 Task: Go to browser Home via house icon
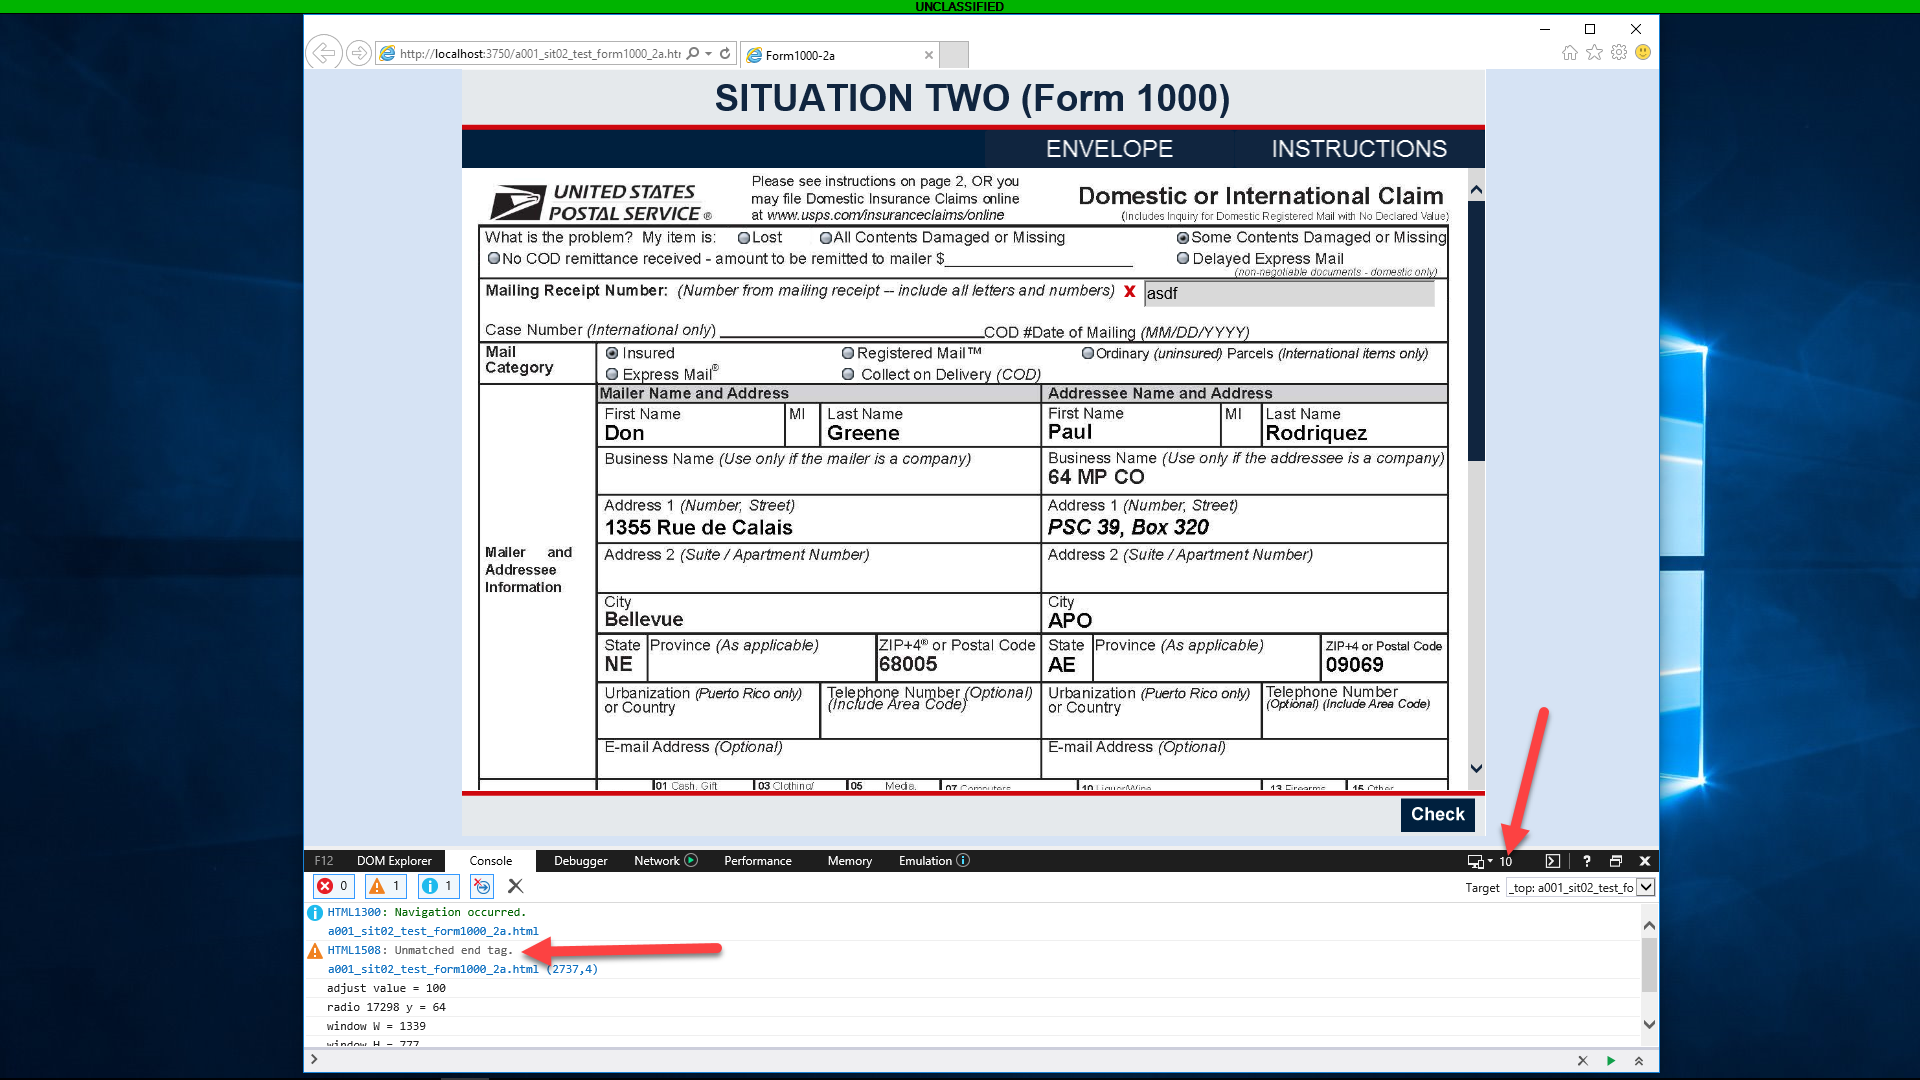click(x=1569, y=53)
